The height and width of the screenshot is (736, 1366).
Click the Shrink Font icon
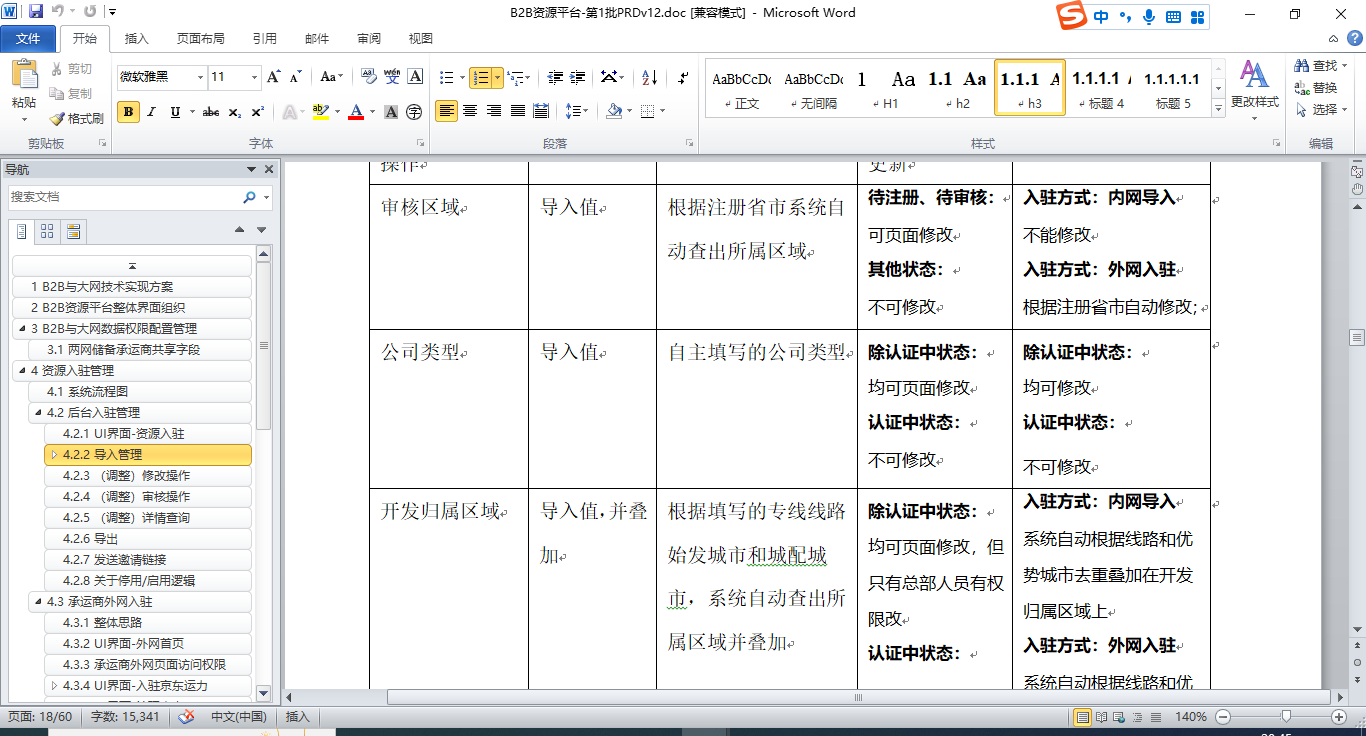pos(295,77)
